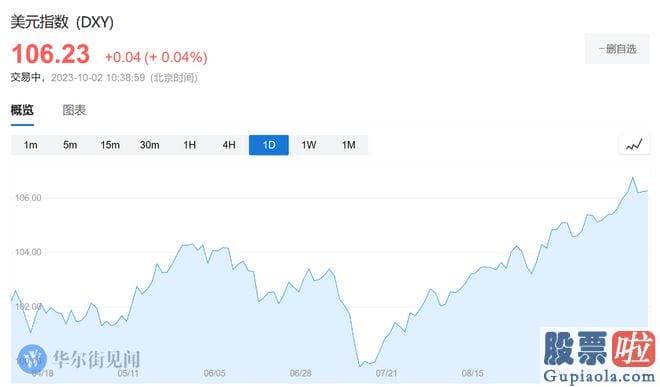
Task: Pick the 1M timeframe
Action: pyautogui.click(x=349, y=145)
